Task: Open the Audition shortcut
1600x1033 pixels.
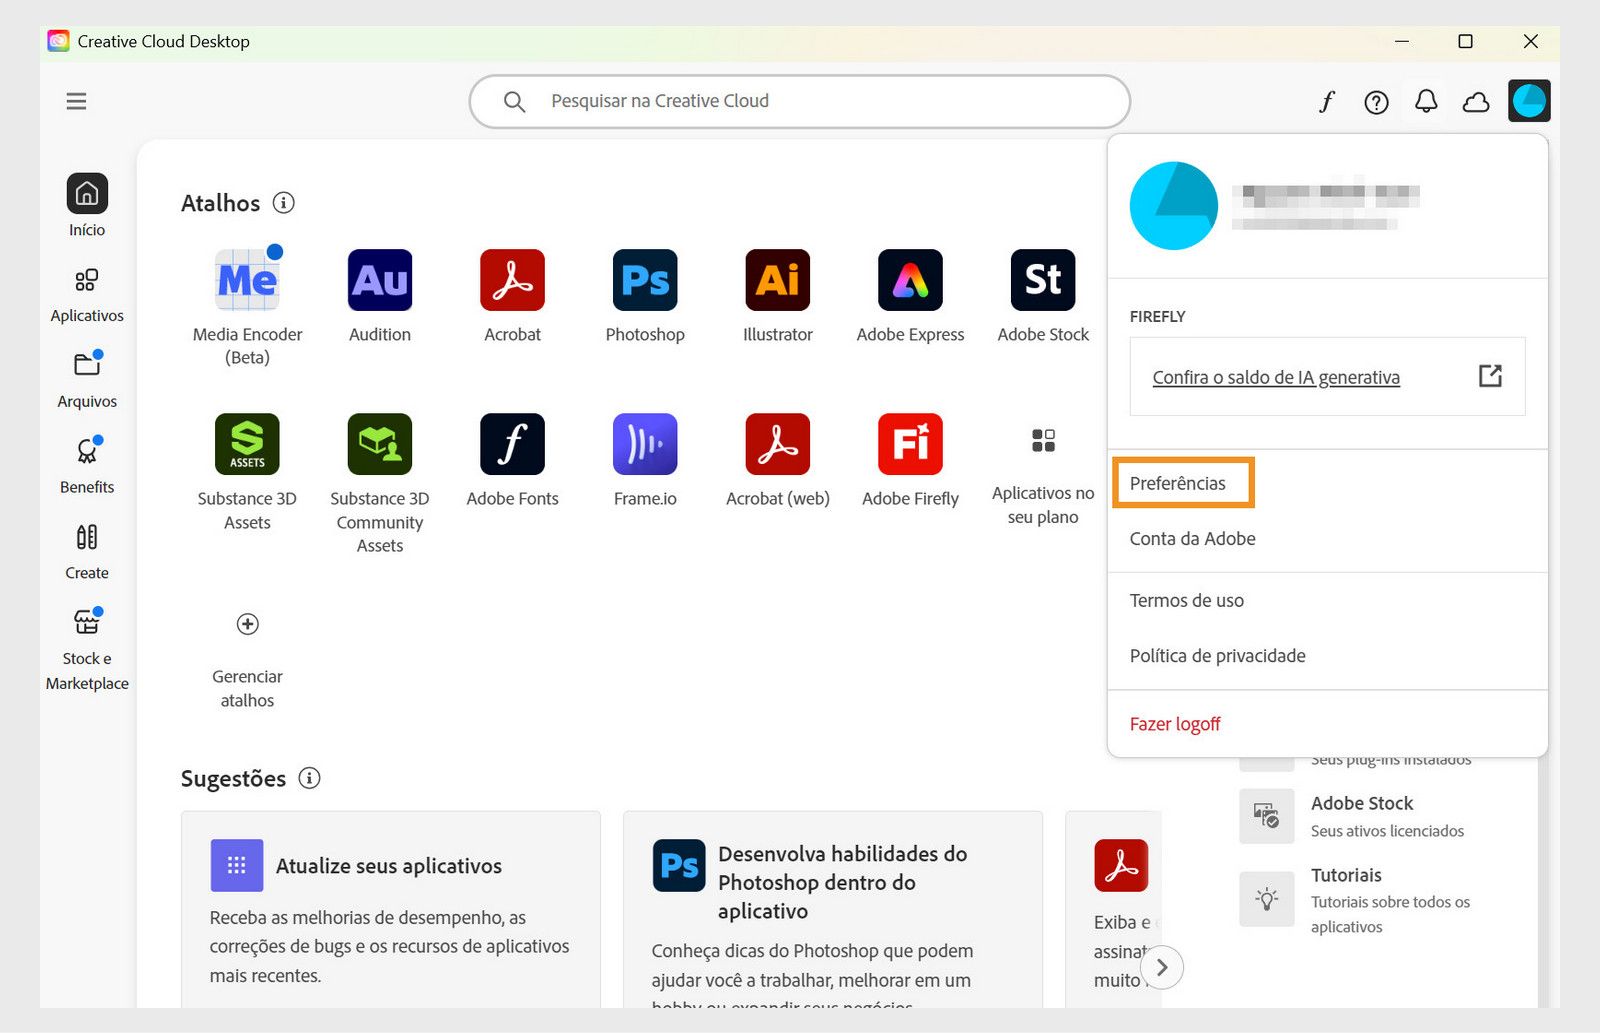Action: [x=379, y=281]
